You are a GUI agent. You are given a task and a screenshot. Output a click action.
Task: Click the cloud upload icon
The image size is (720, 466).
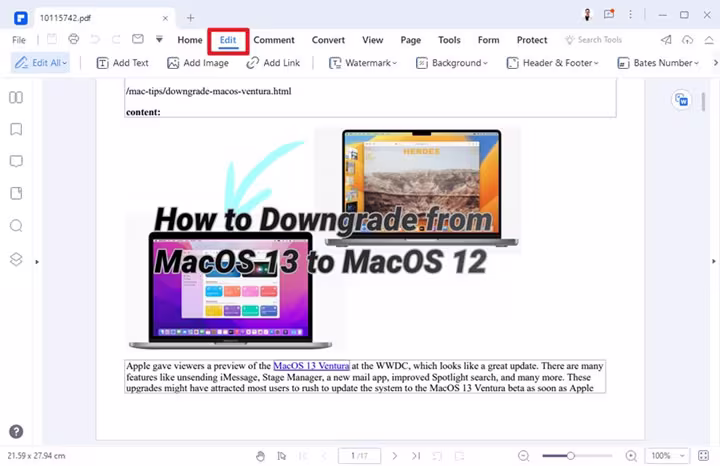tap(687, 40)
